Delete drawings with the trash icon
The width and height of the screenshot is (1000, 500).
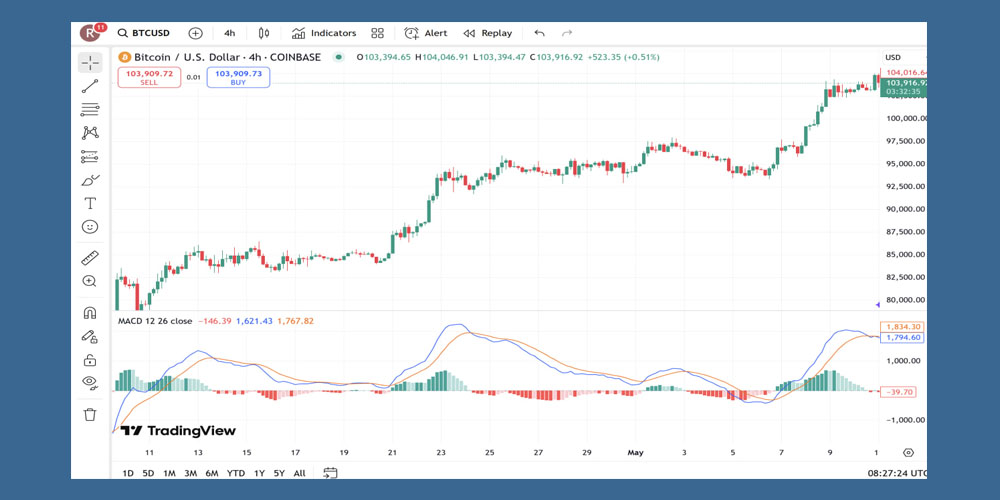click(x=90, y=414)
